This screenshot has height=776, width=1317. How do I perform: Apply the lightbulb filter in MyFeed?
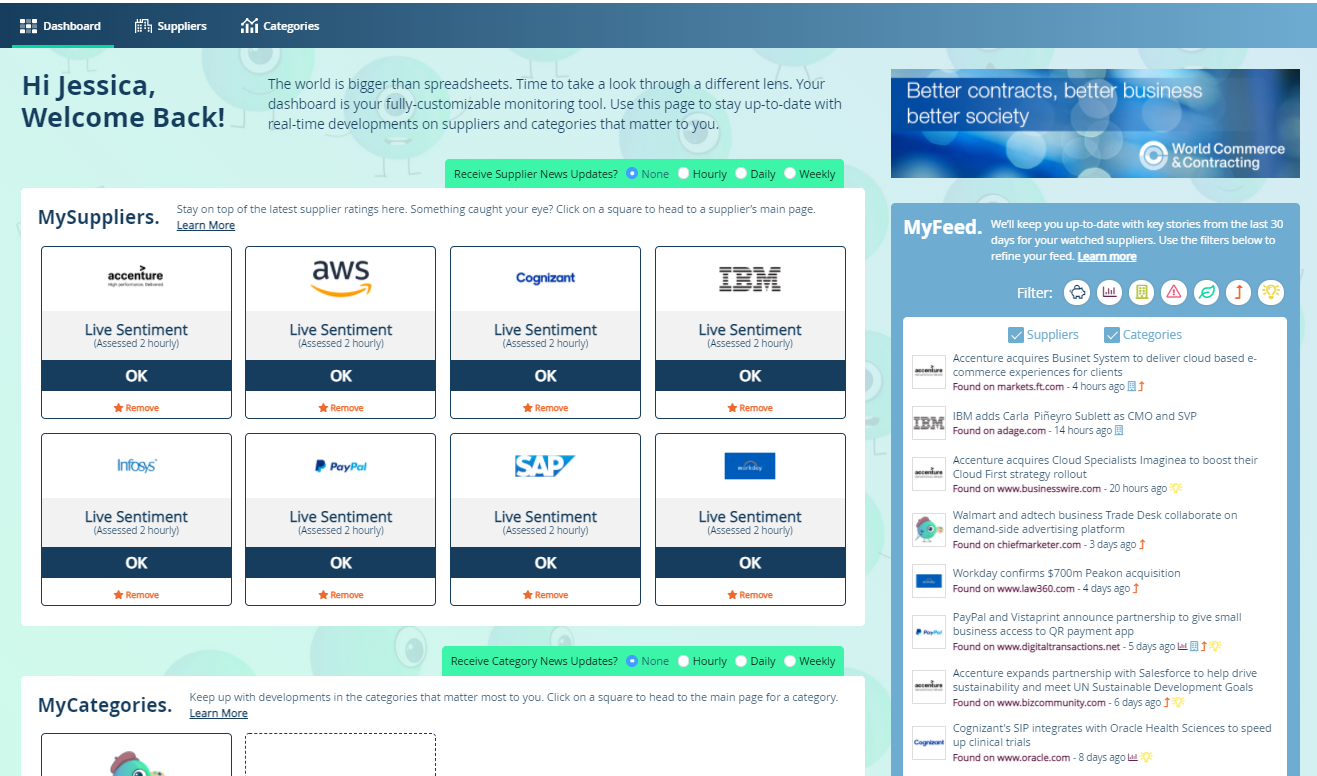click(x=1271, y=292)
